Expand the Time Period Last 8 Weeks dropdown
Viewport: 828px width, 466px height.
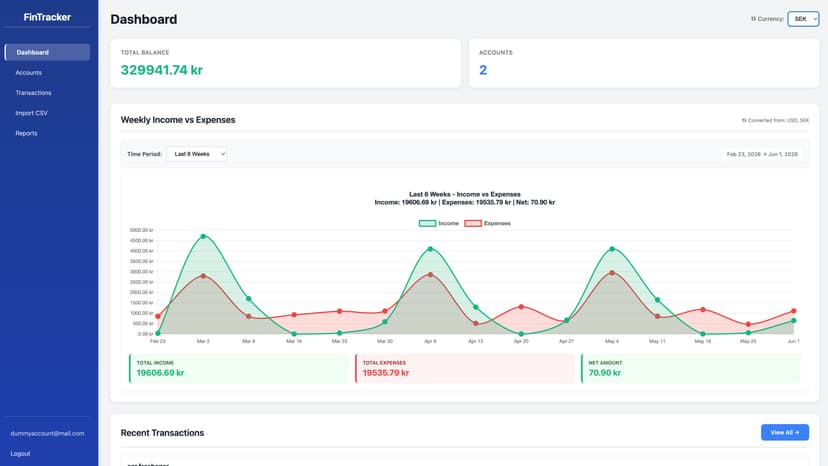[x=197, y=154]
